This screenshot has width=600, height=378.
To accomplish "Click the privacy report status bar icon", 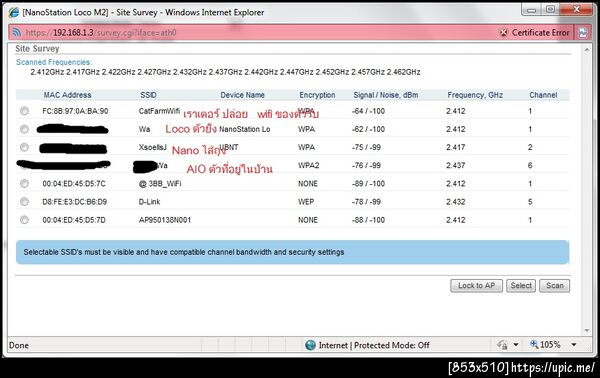I will click(x=502, y=345).
